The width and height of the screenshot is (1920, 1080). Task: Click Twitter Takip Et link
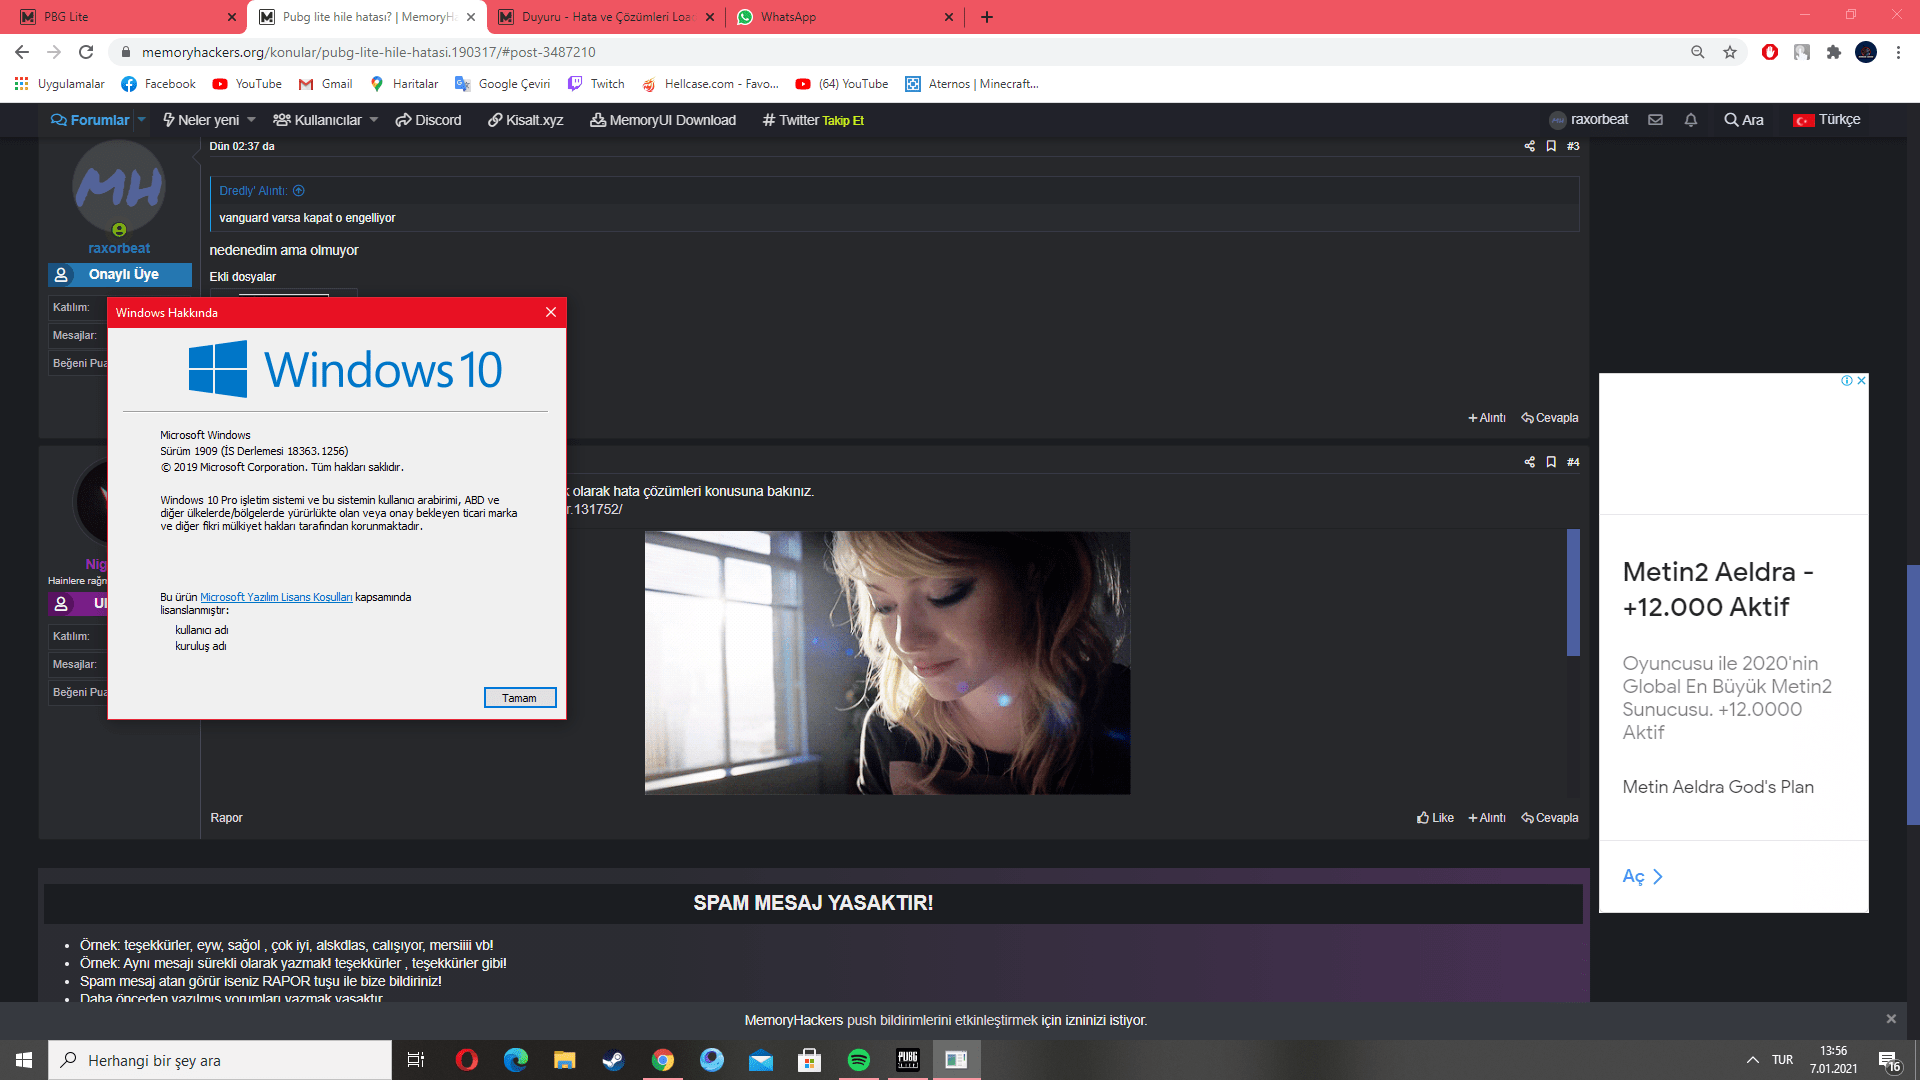(813, 120)
